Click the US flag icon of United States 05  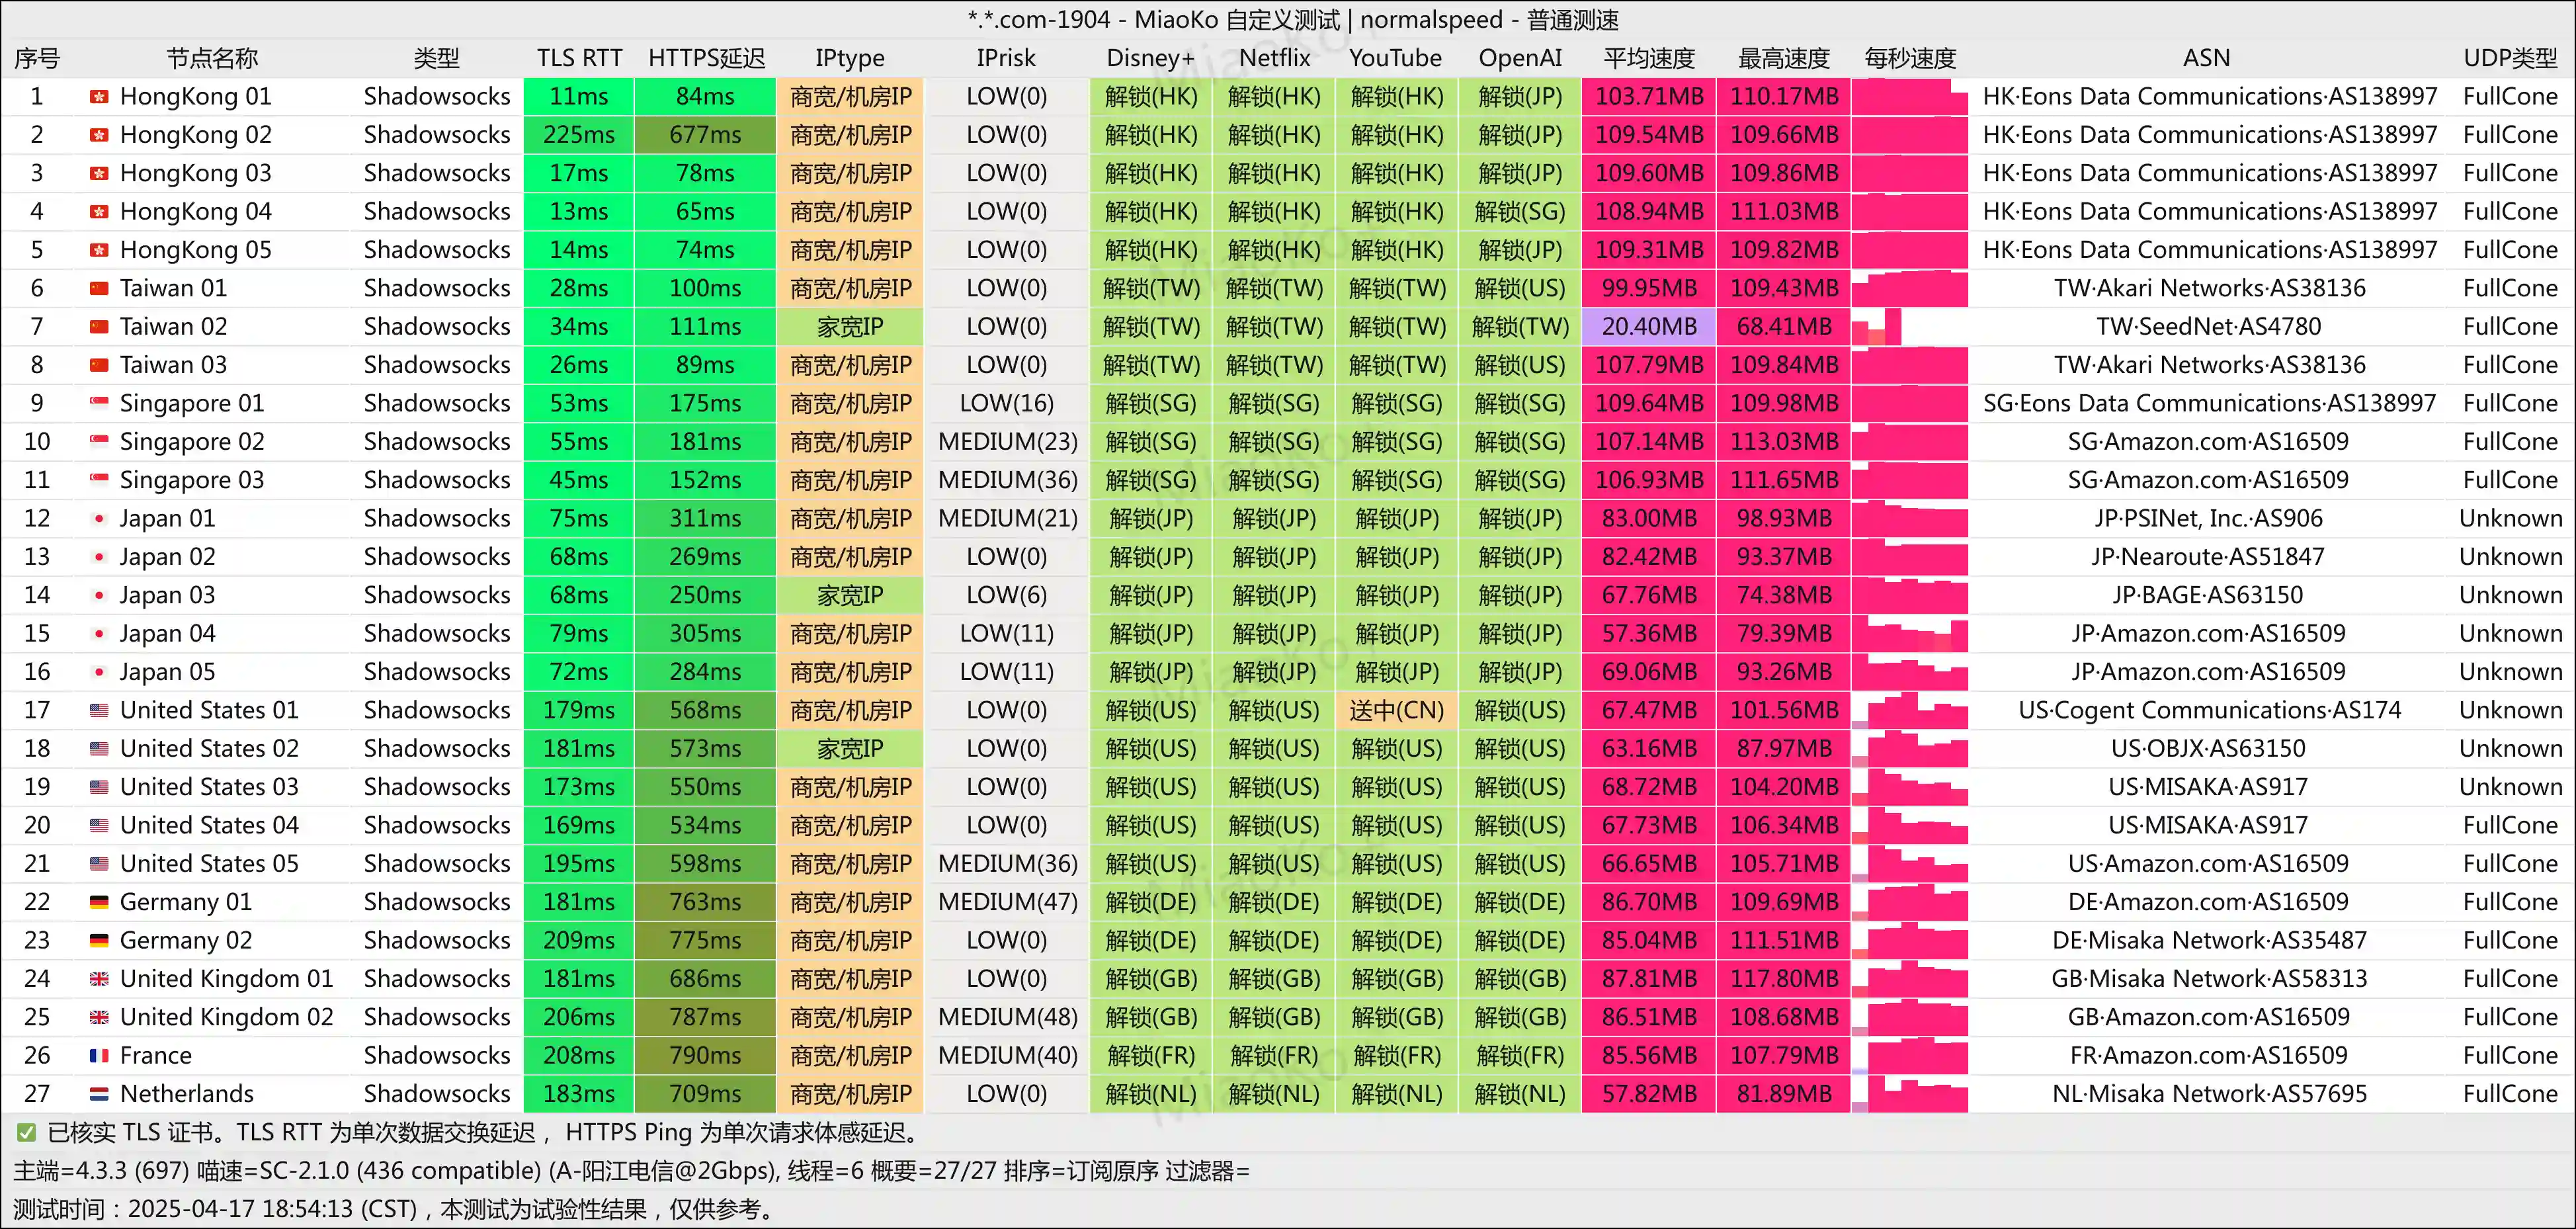pyautogui.click(x=99, y=863)
